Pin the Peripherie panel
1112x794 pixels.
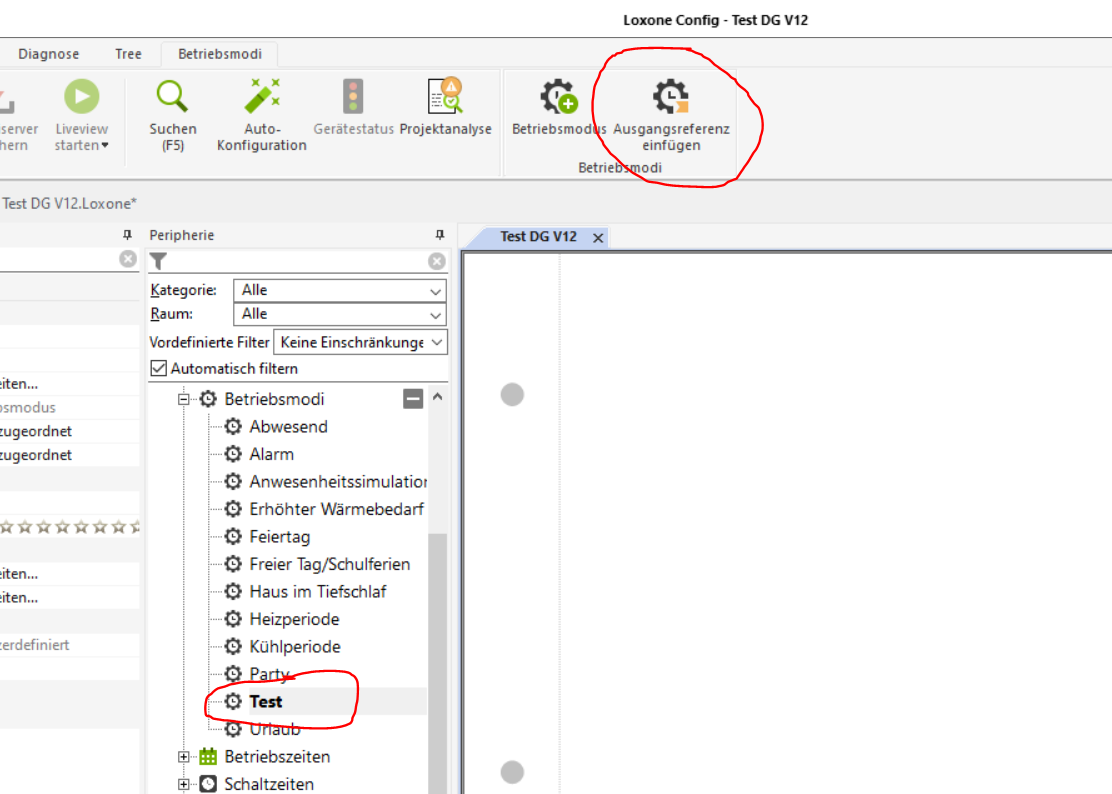[x=439, y=235]
